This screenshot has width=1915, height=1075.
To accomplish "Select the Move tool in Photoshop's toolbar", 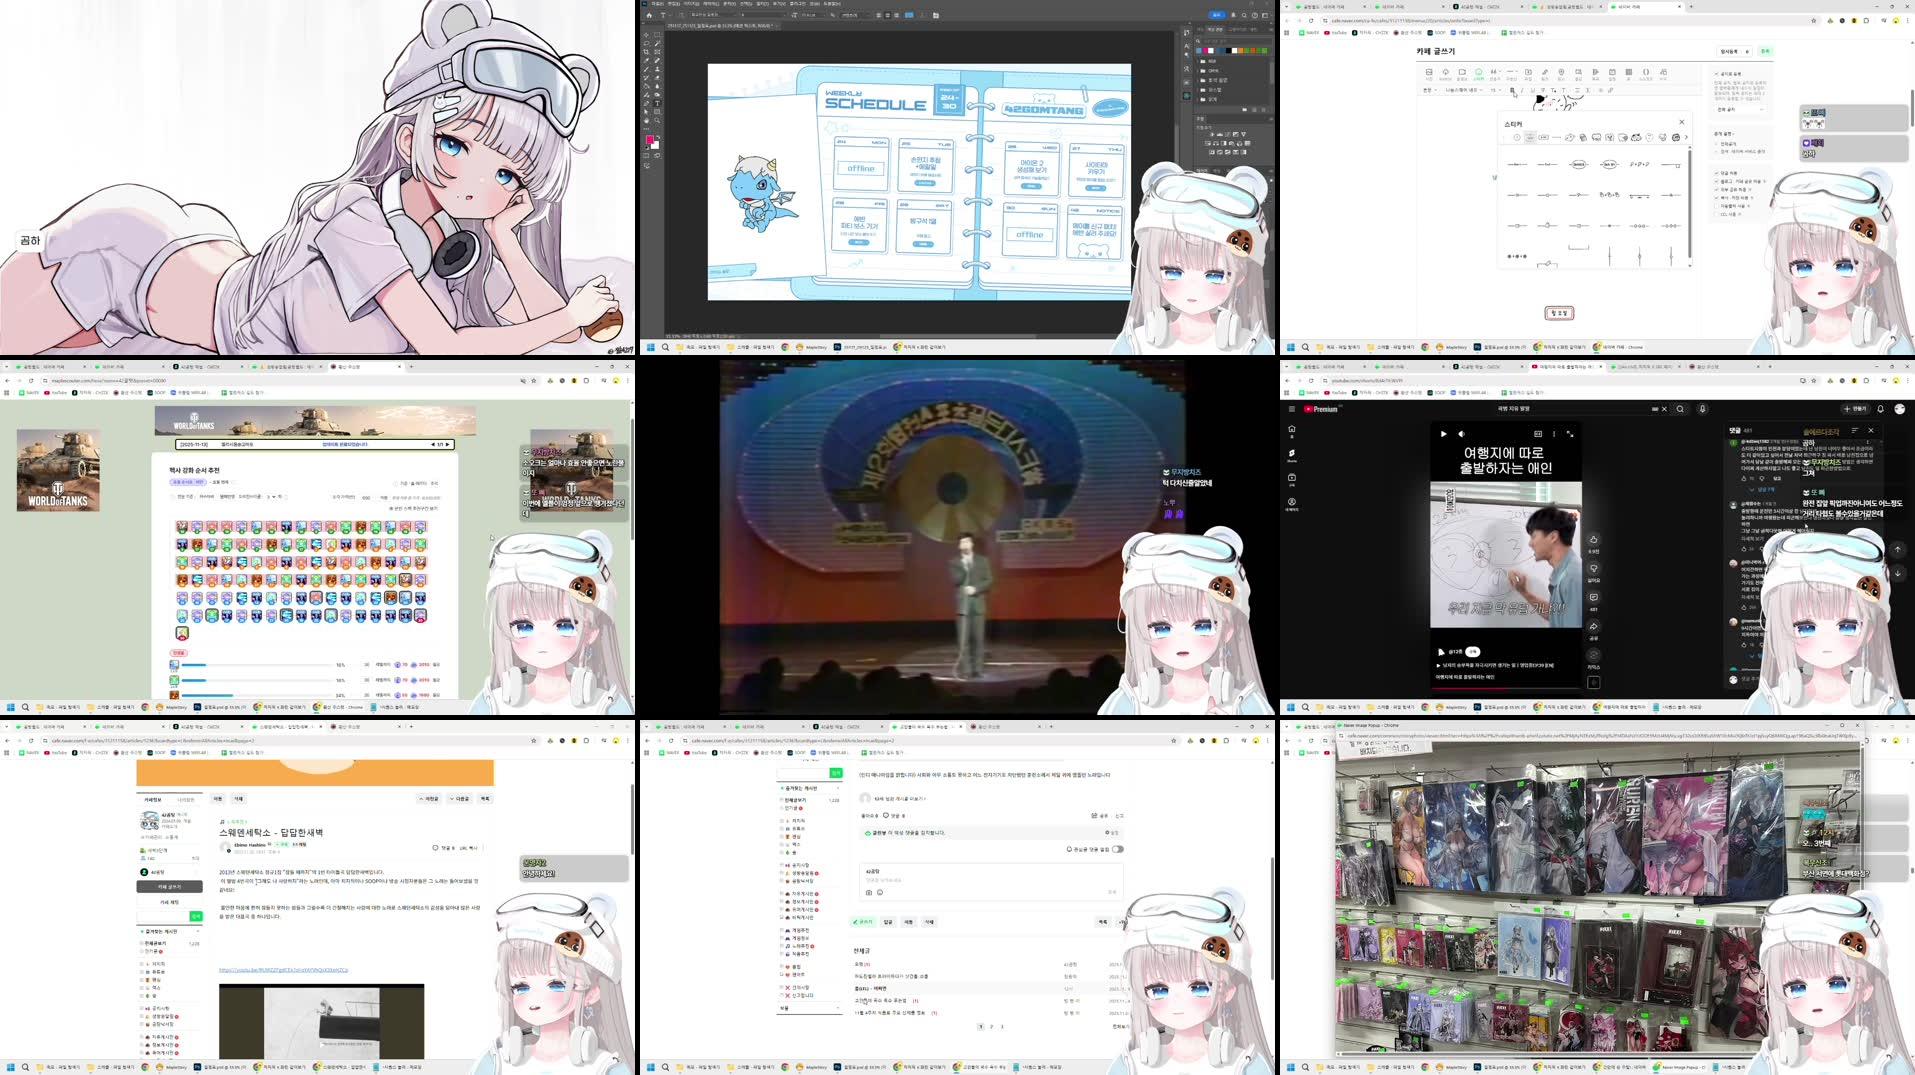I will 645,35.
